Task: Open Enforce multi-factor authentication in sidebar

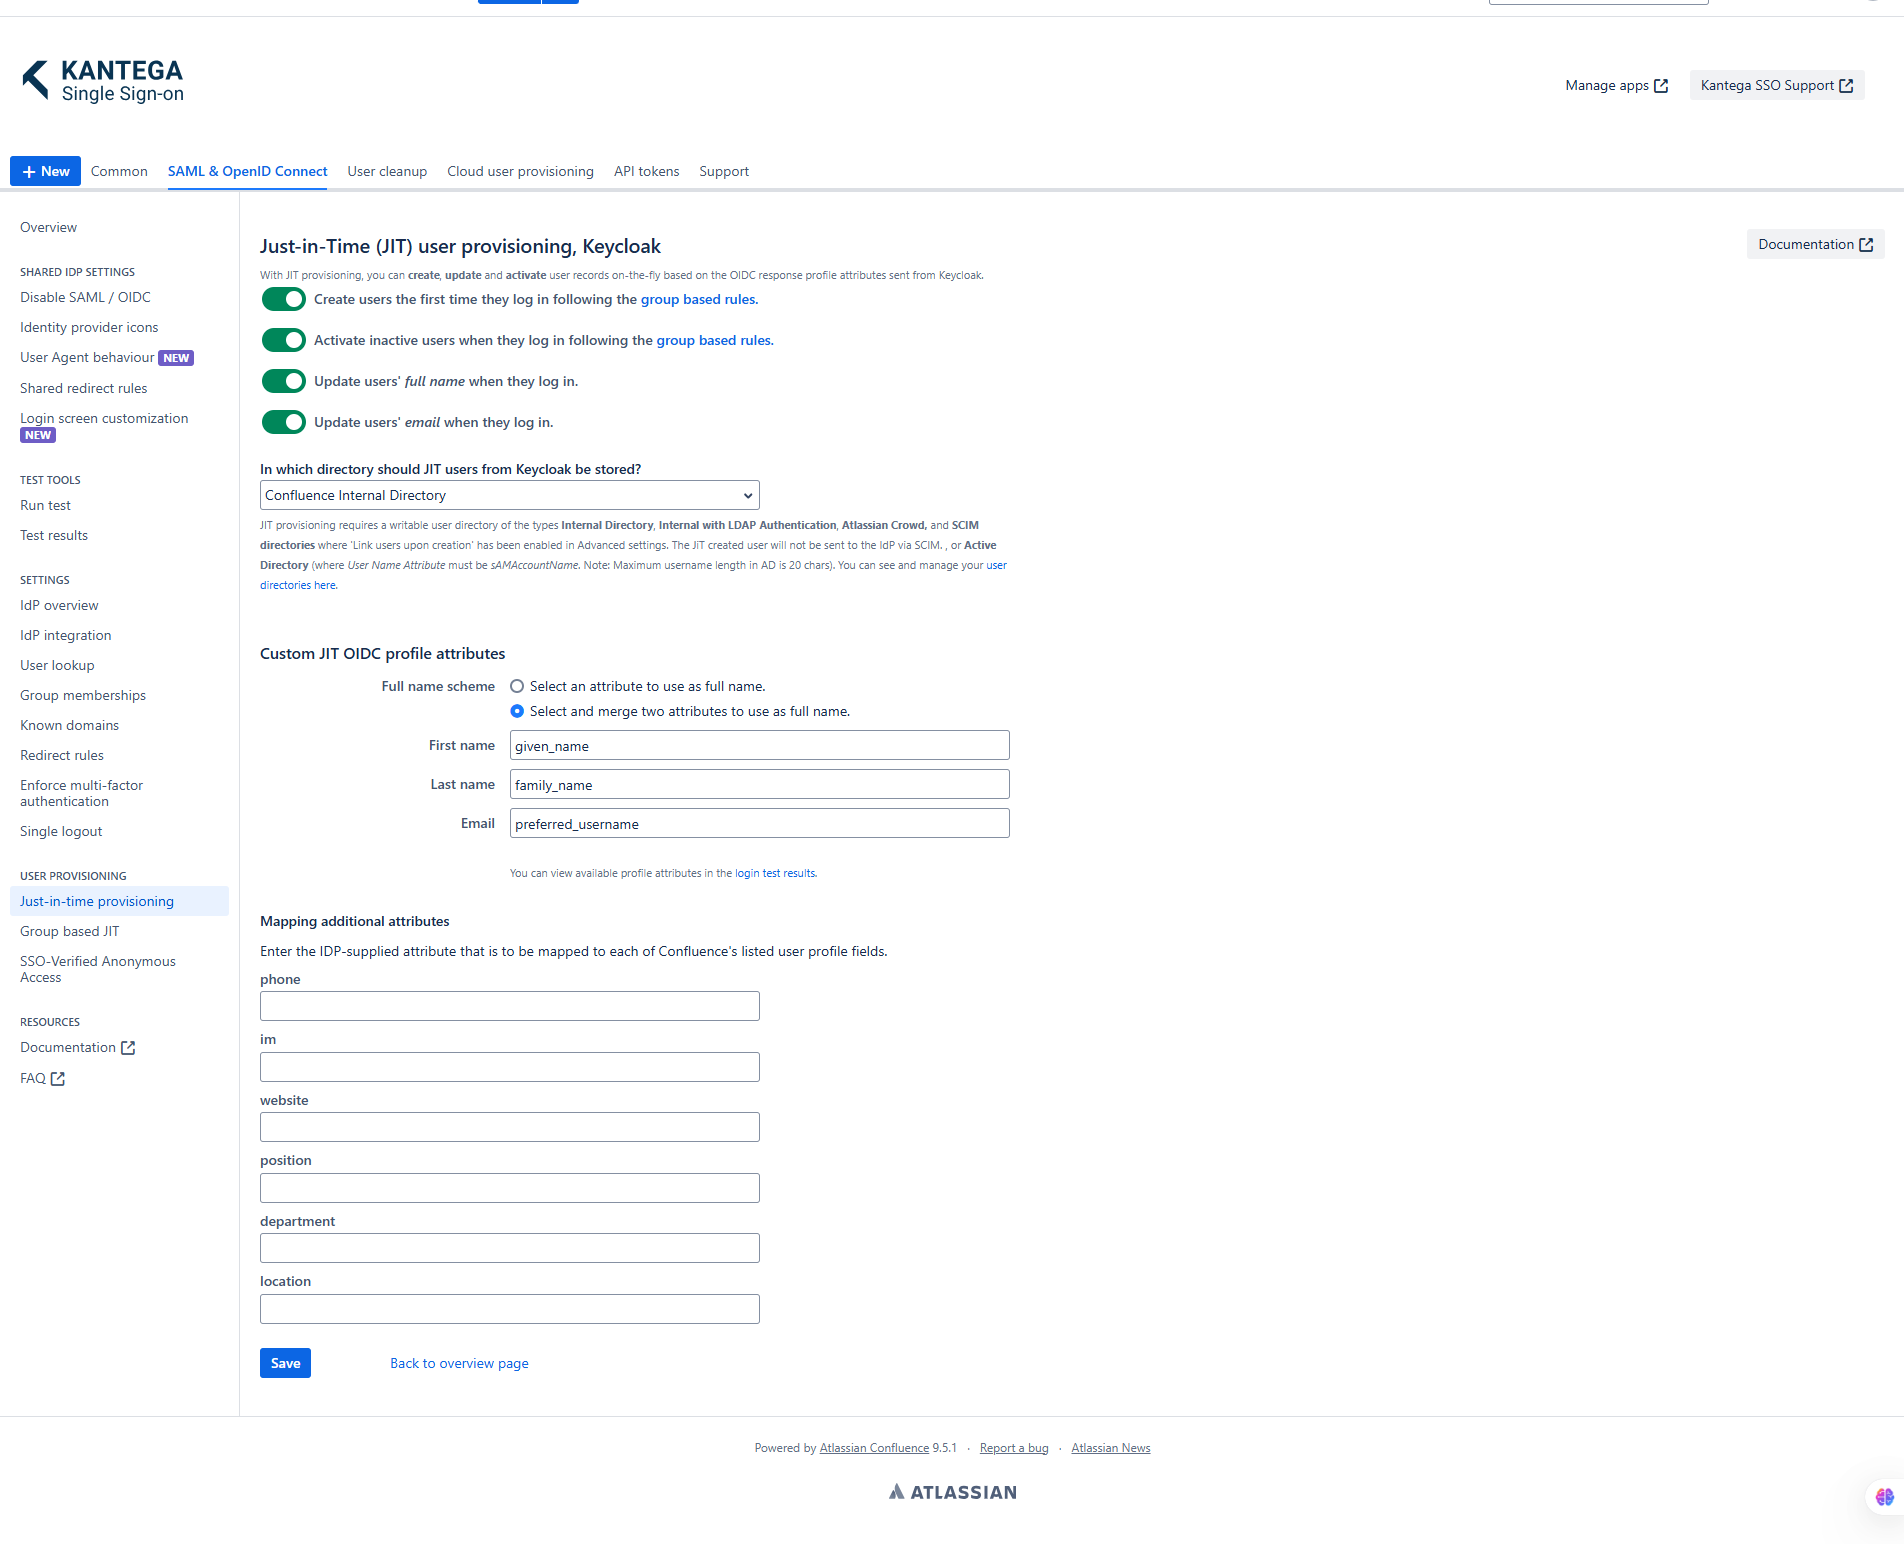Action: coord(81,794)
